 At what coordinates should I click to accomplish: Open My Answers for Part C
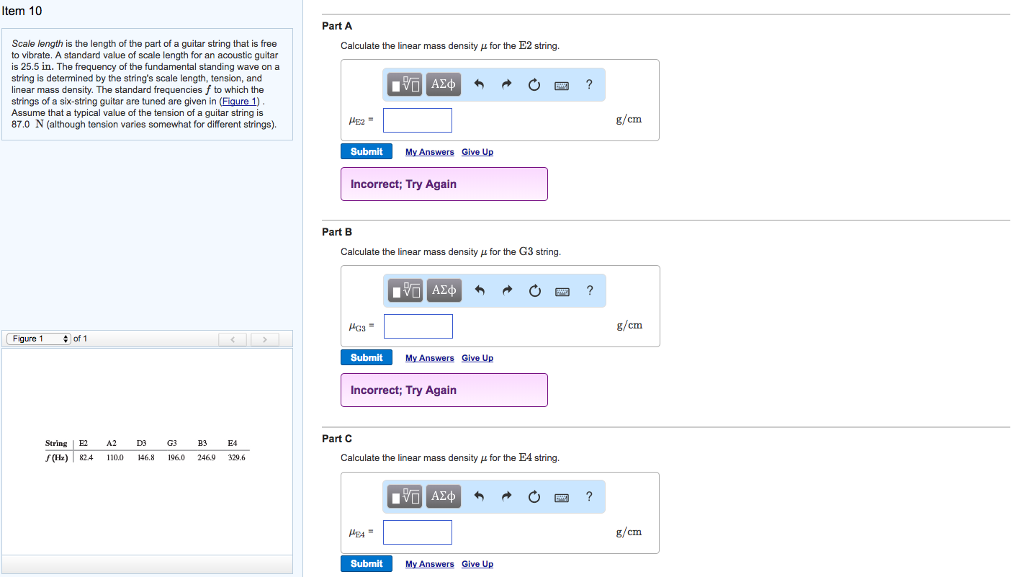429,565
